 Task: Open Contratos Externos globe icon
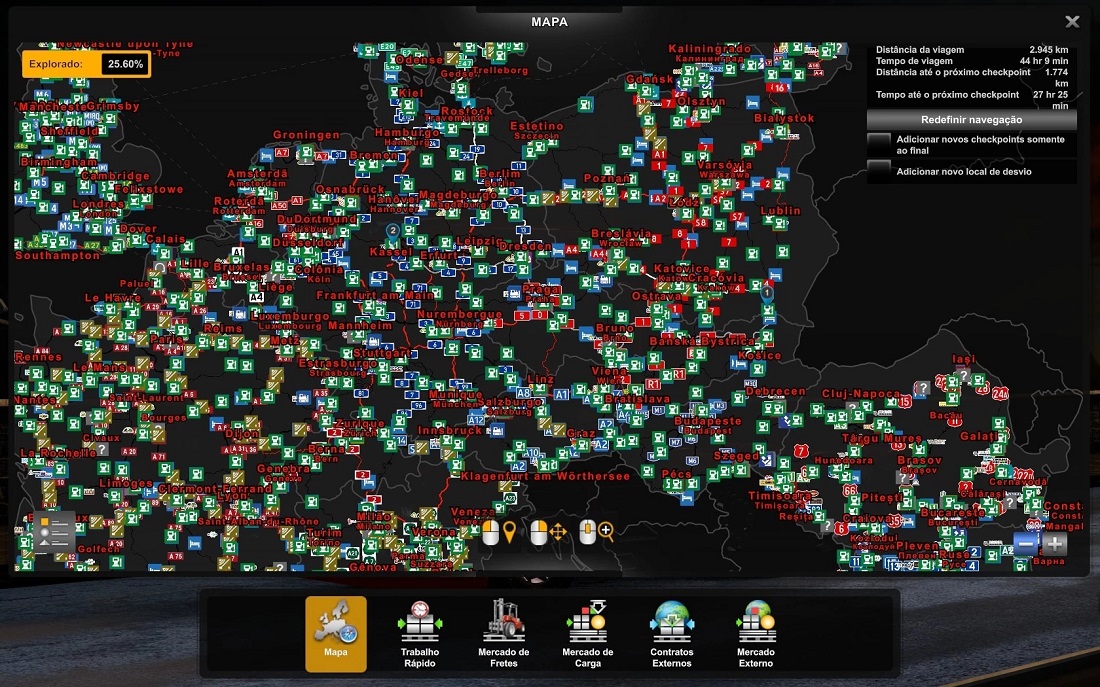671,634
